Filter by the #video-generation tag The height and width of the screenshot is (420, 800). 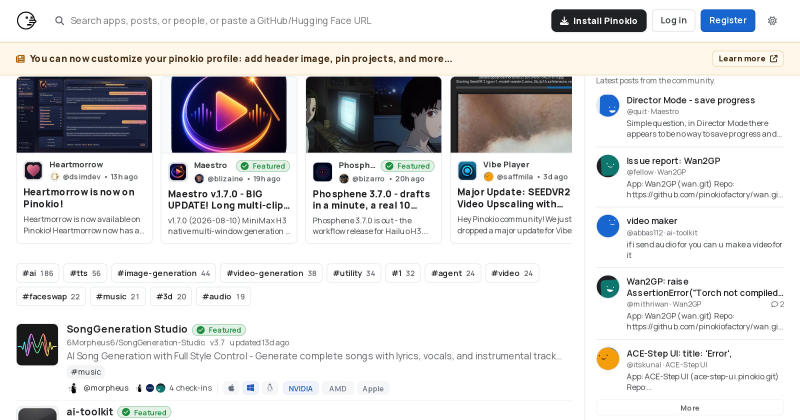[271, 273]
